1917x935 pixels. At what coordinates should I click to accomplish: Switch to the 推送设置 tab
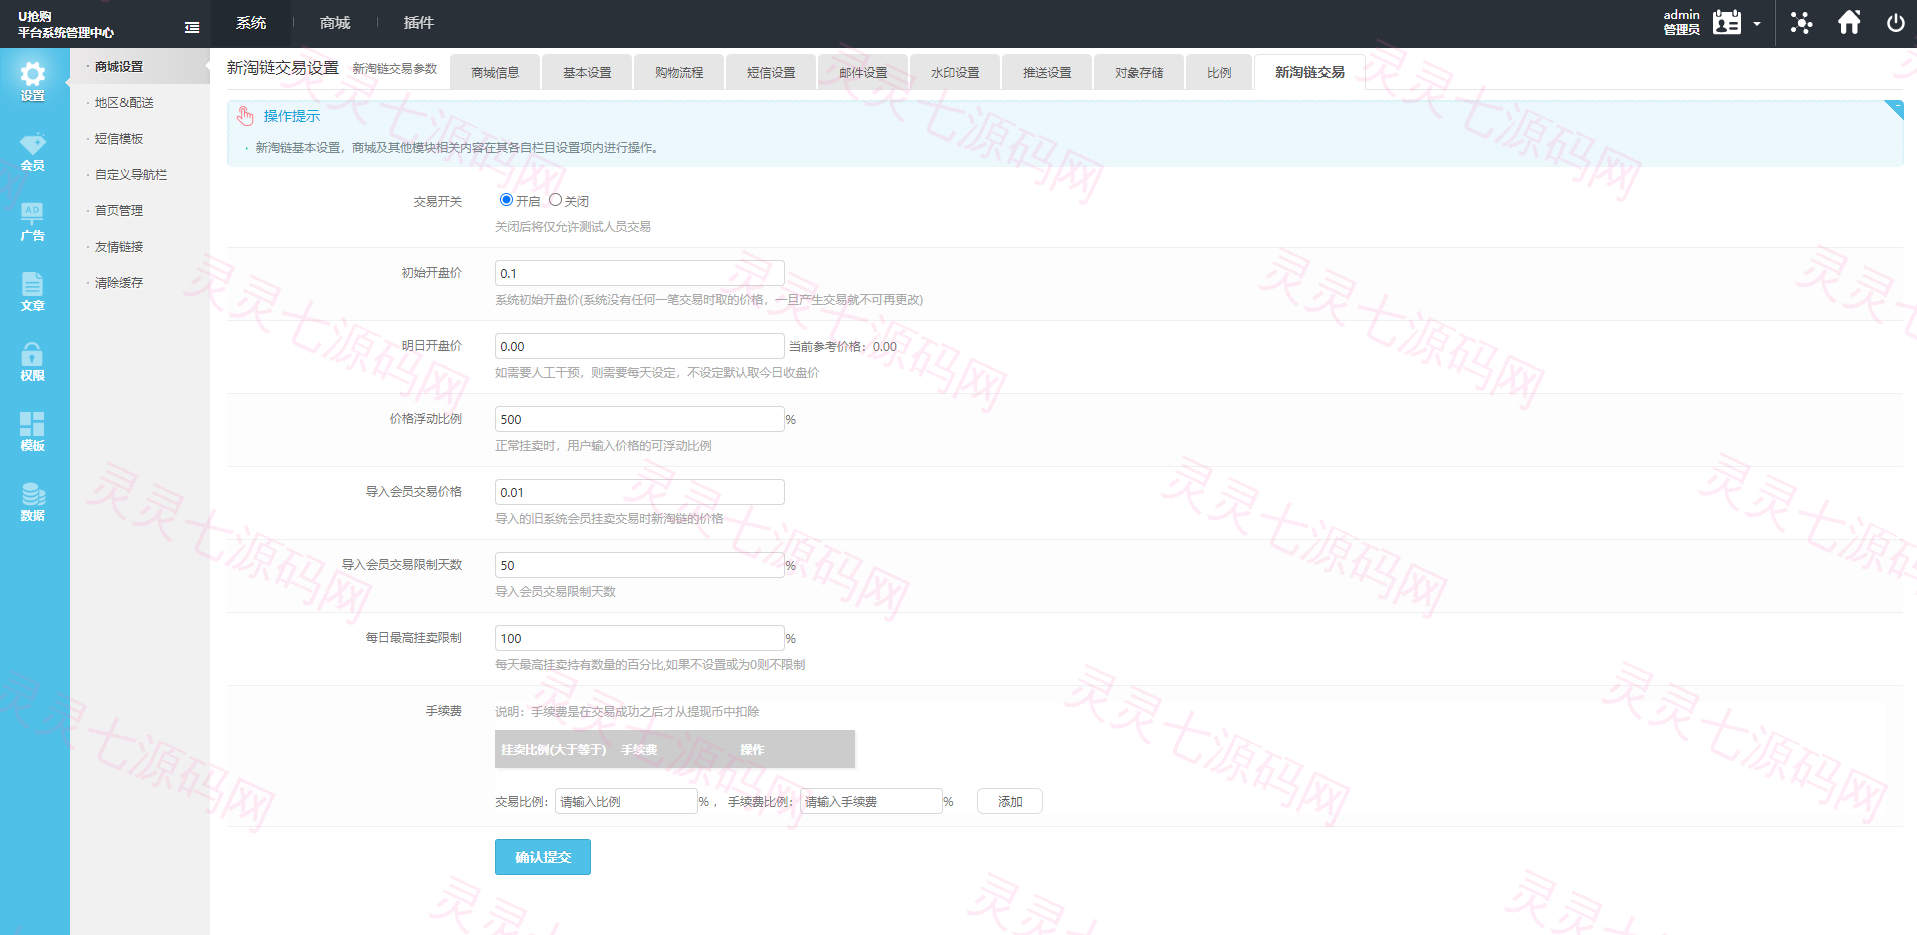click(1047, 72)
